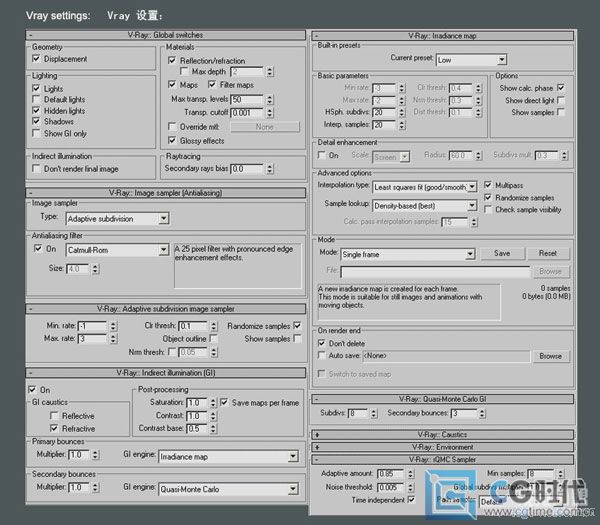Adjust the Secondary rays bias spinner
Image resolution: width=600 pixels, height=525 pixels.
click(x=270, y=169)
